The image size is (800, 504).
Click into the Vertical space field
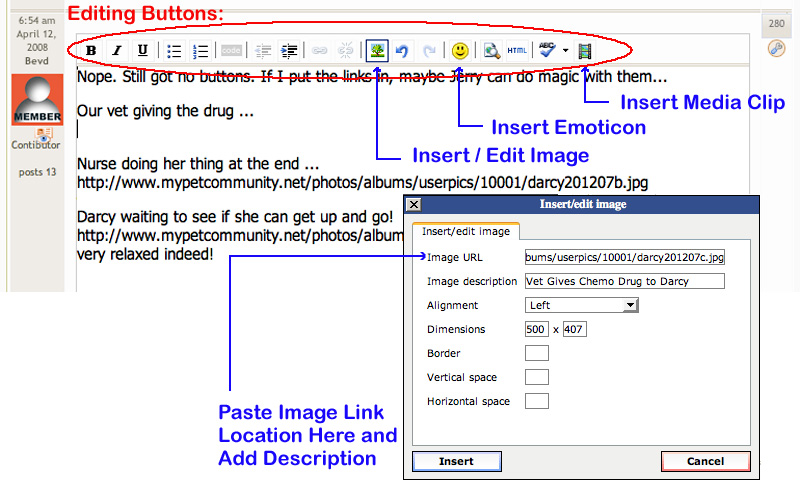tap(537, 377)
